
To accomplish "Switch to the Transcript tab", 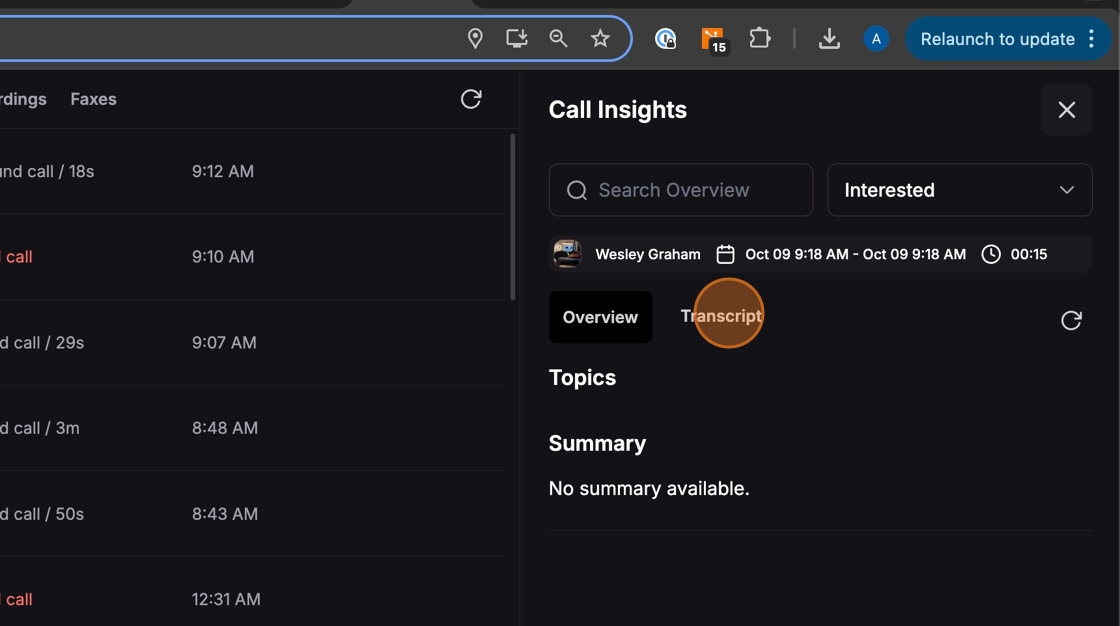I will pyautogui.click(x=721, y=316).
